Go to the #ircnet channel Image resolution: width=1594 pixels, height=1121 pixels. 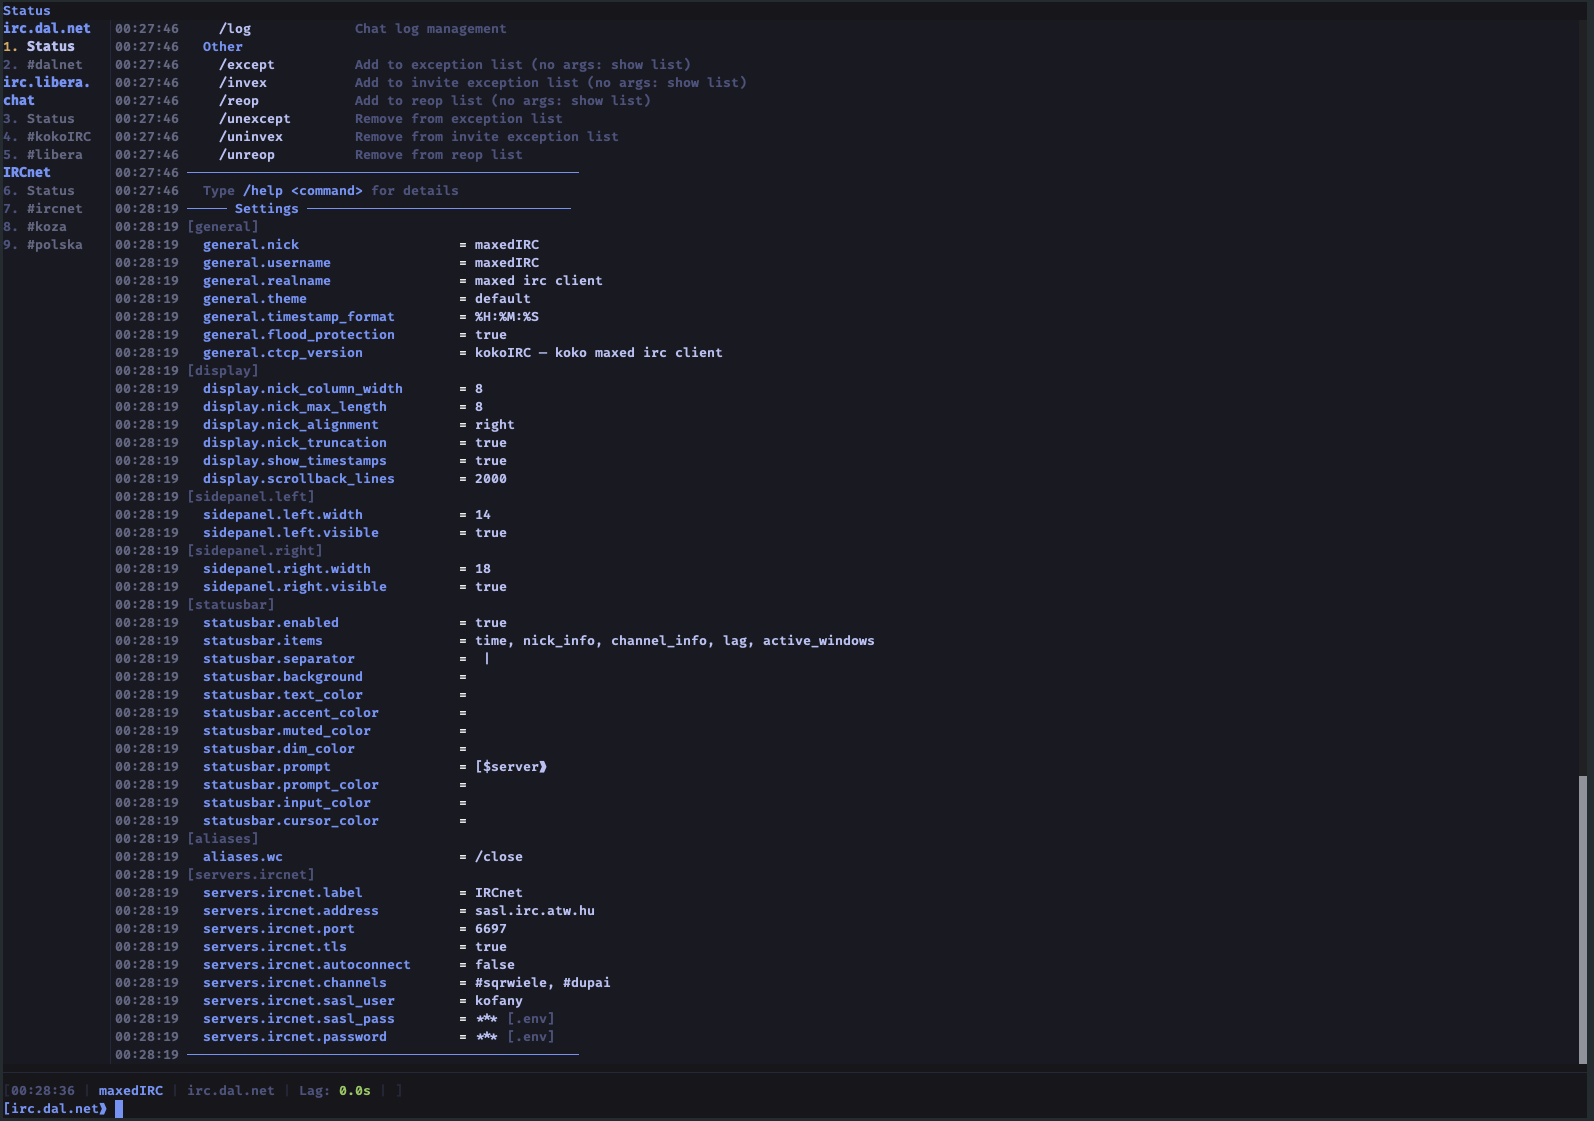point(54,209)
